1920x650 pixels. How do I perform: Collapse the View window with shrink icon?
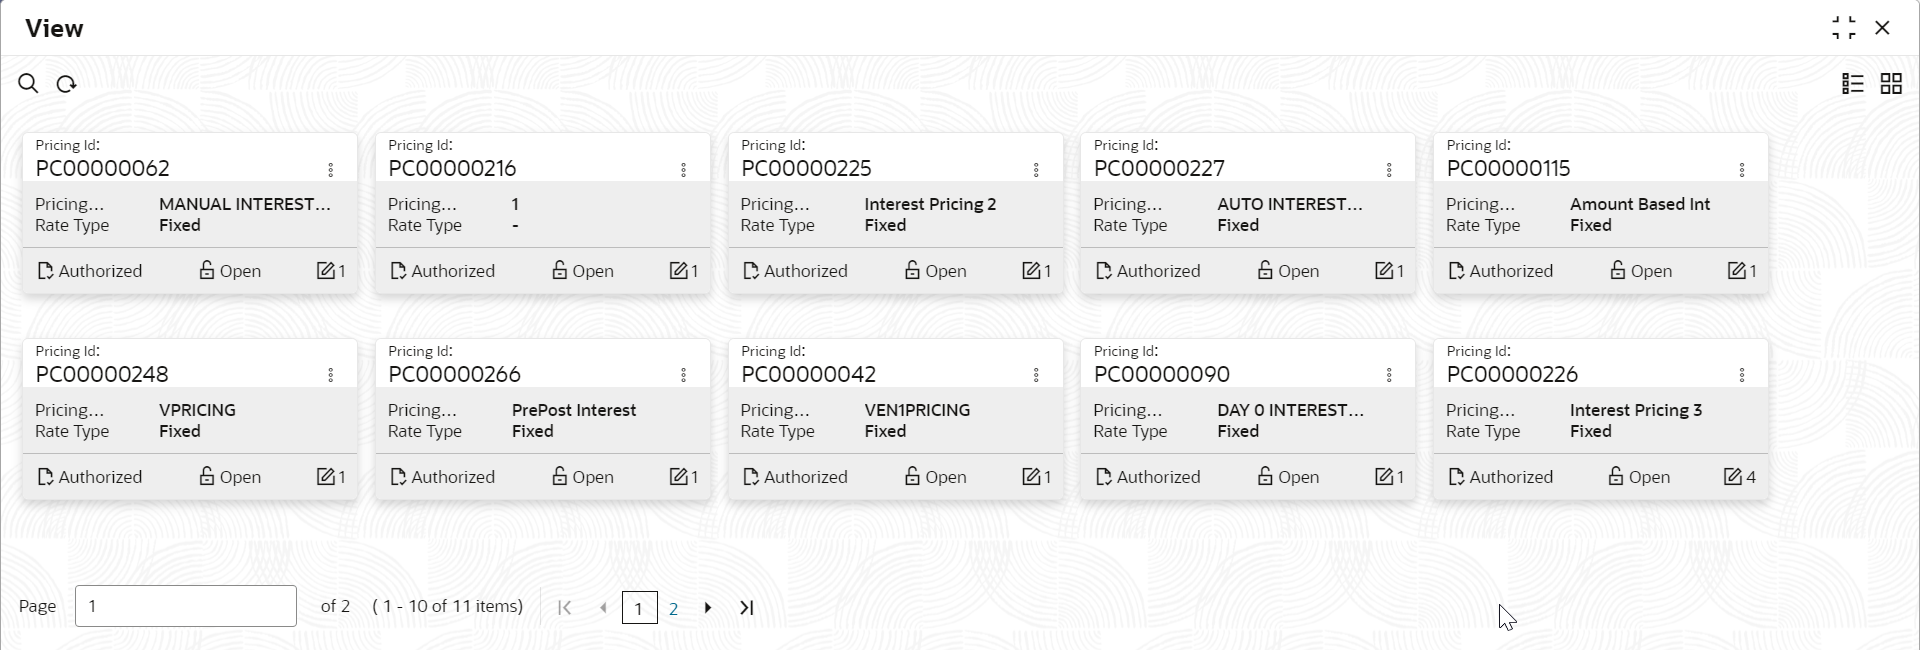pyautogui.click(x=1844, y=28)
